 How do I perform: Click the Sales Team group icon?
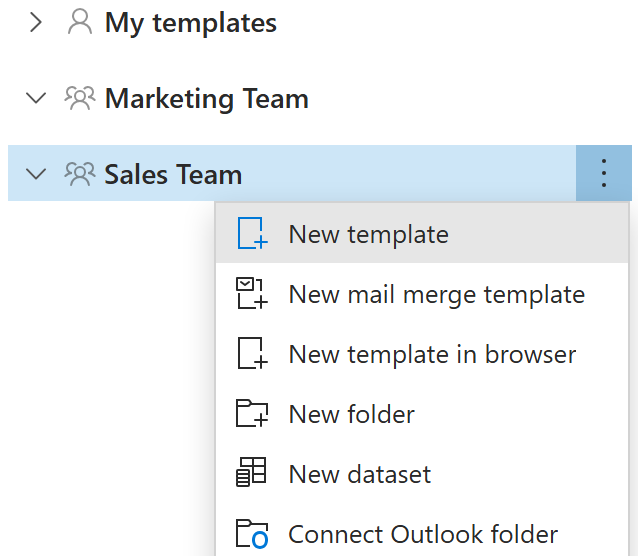coord(79,174)
